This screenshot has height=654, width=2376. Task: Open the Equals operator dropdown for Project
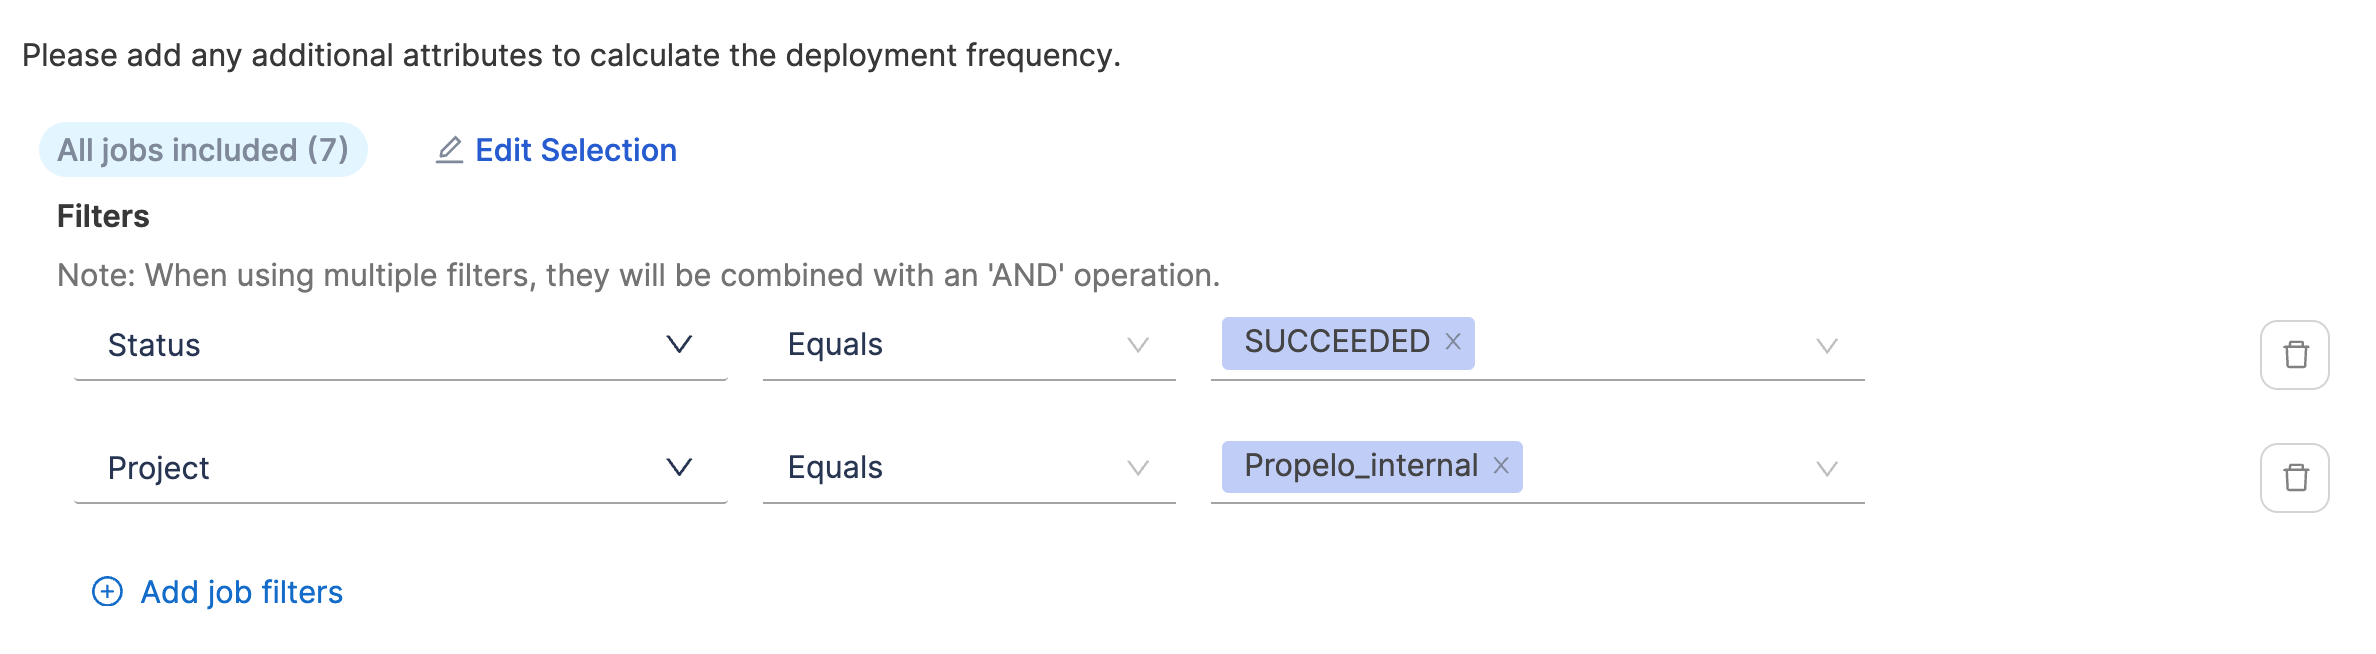(1137, 468)
